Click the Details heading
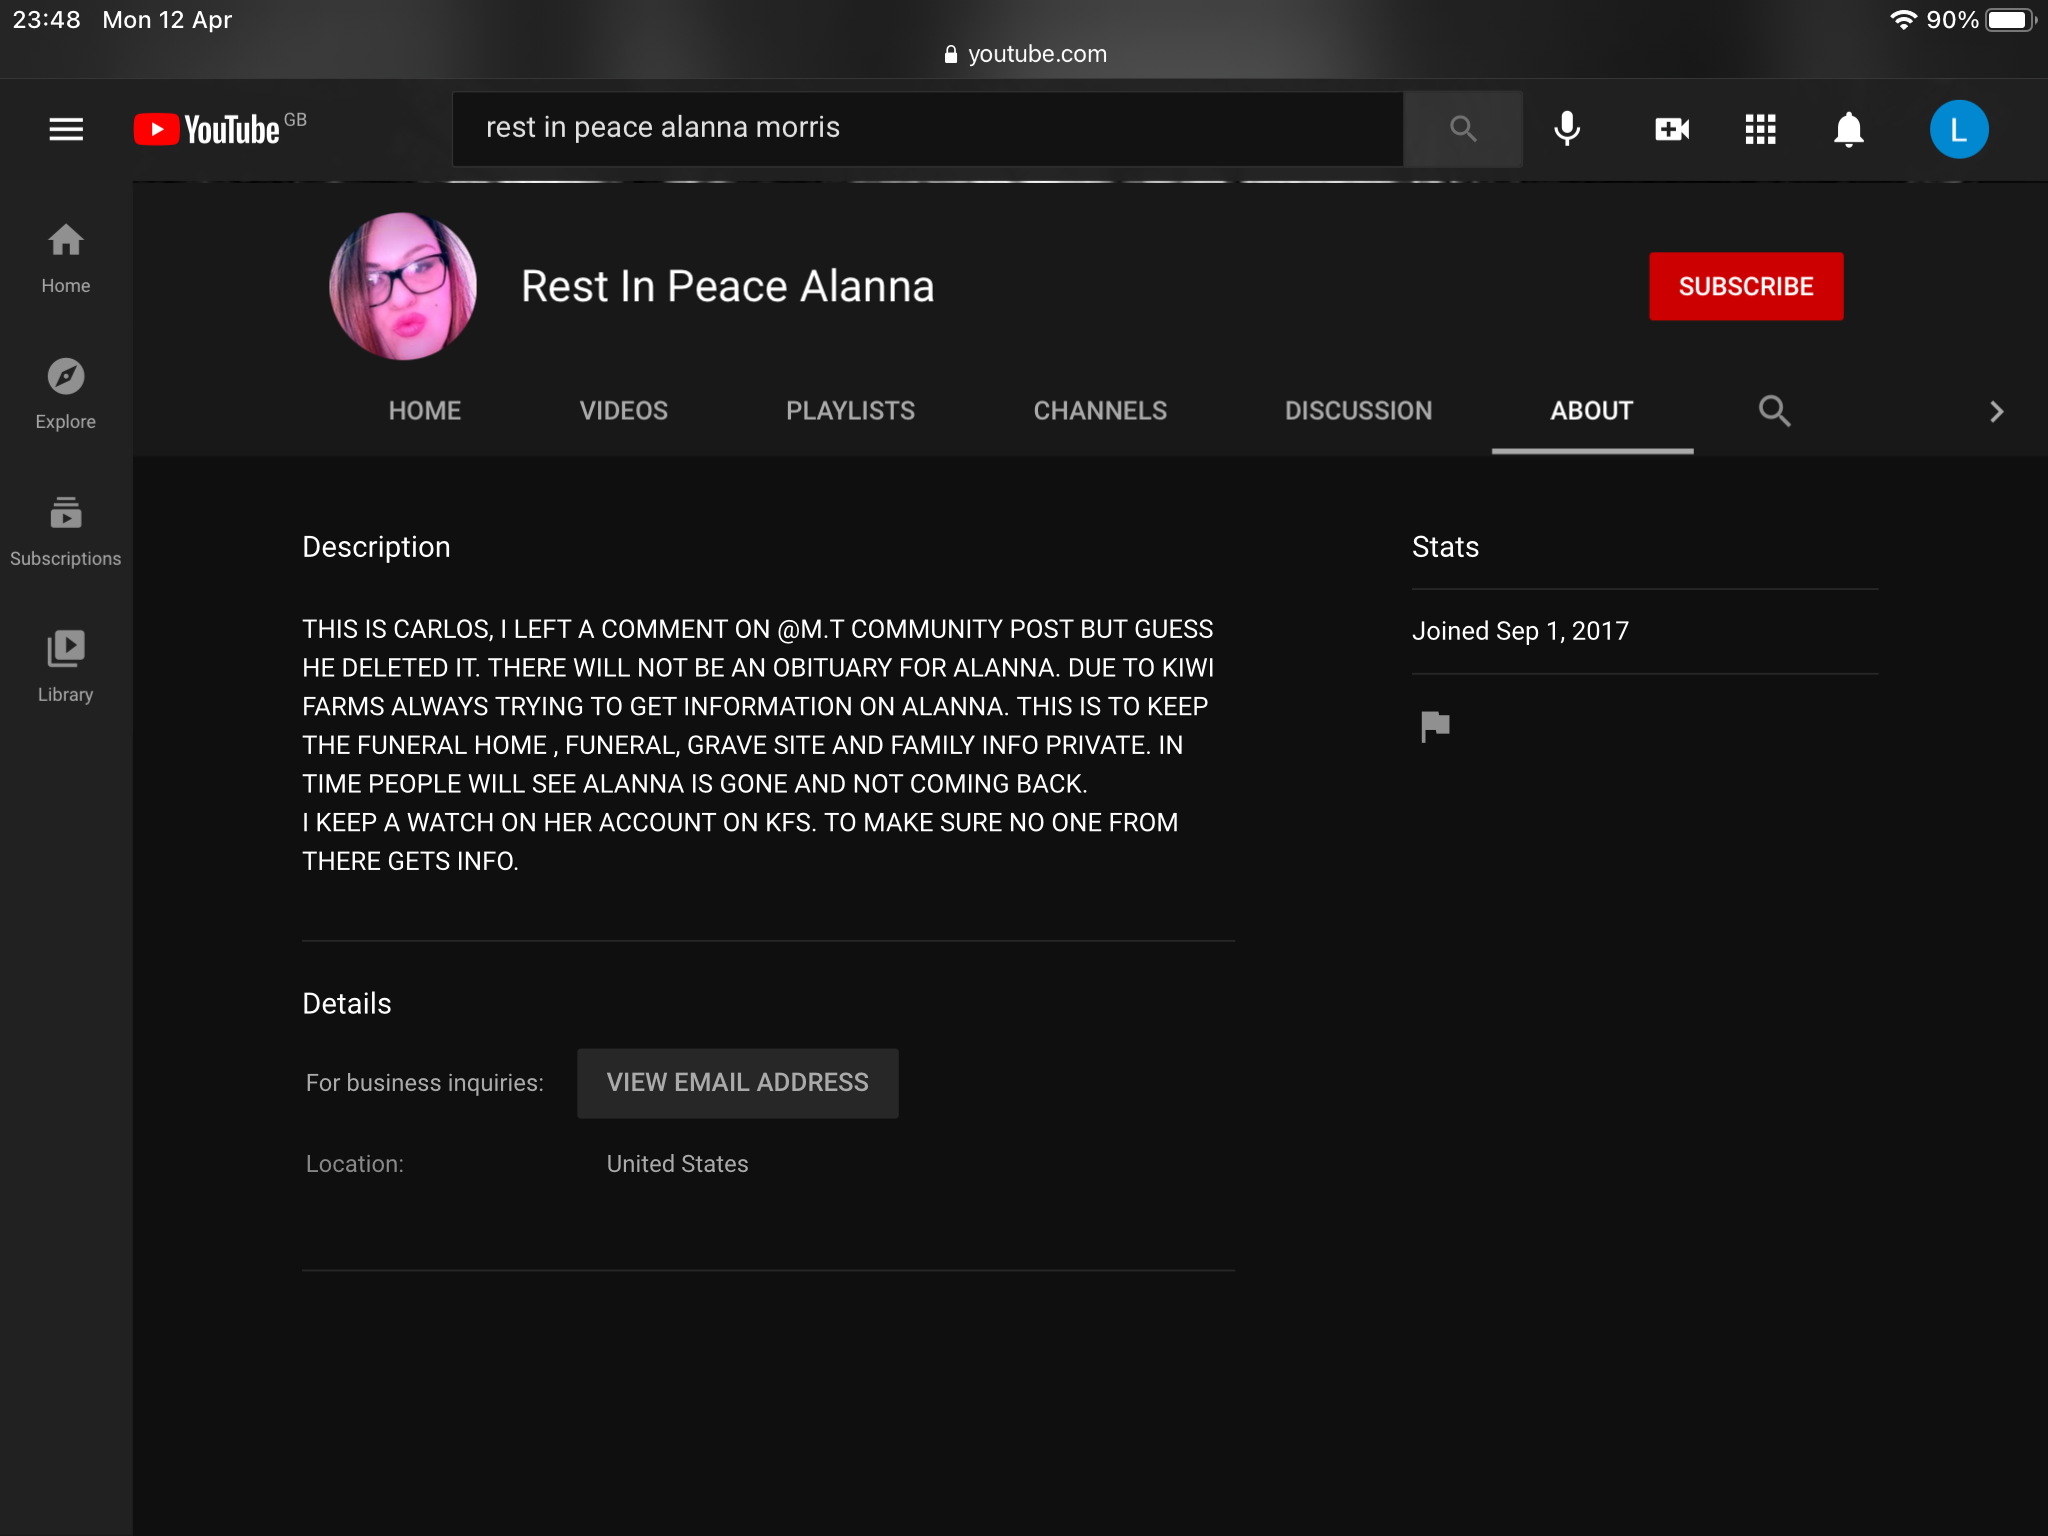This screenshot has height=1536, width=2048. [347, 1004]
